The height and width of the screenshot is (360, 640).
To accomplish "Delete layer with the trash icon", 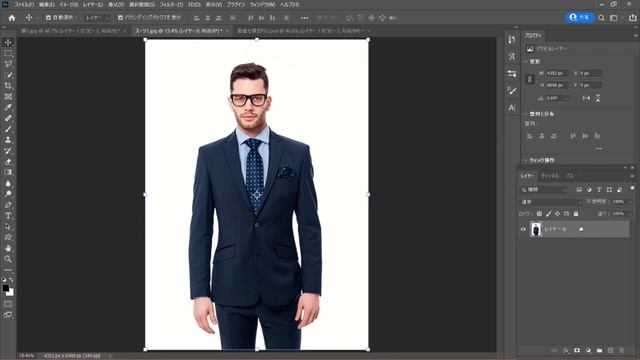I will tap(622, 350).
